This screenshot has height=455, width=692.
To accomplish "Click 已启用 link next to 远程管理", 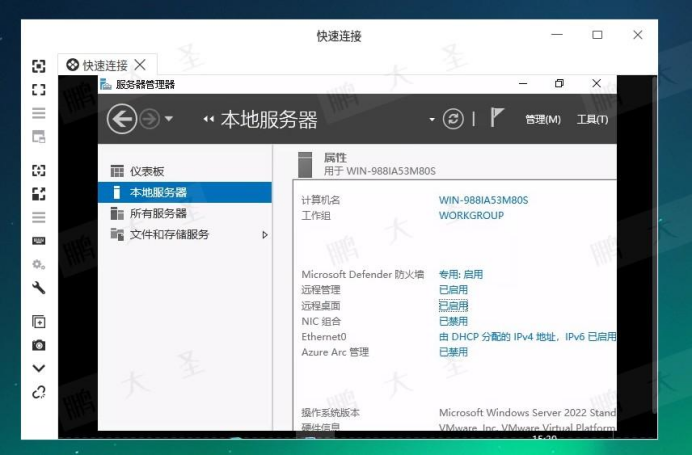I will point(453,290).
